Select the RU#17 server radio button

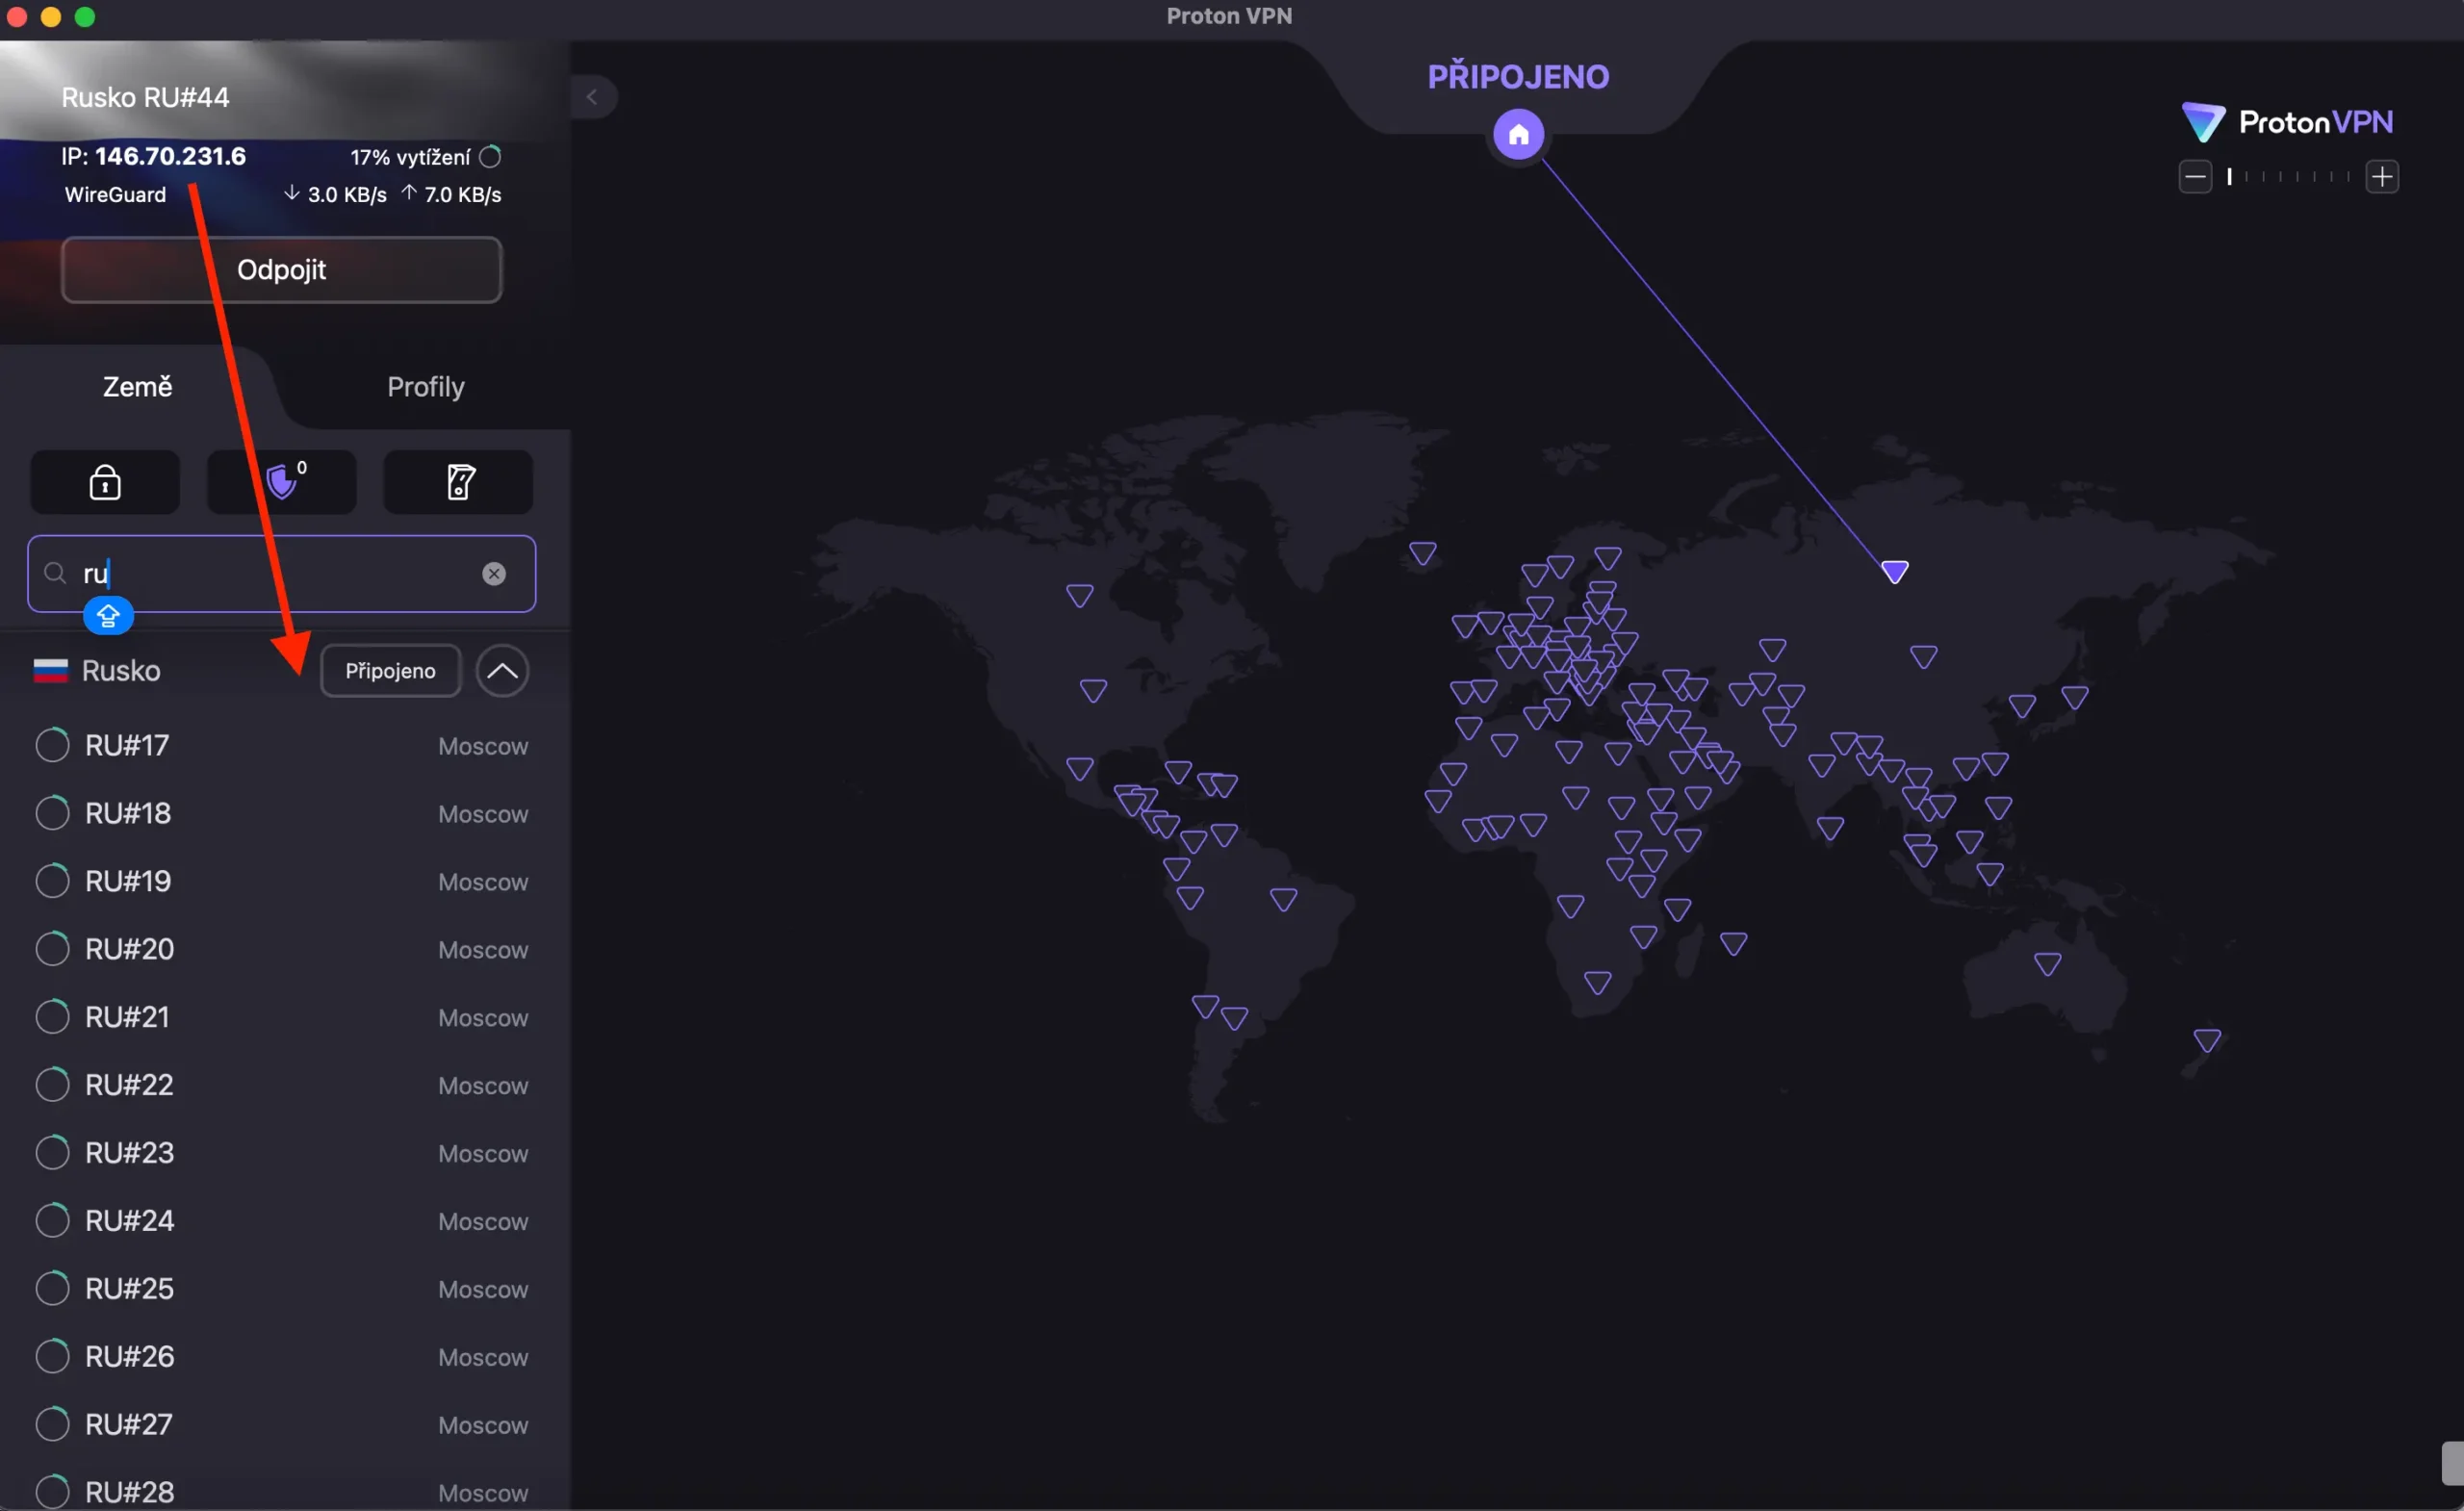coord(53,745)
